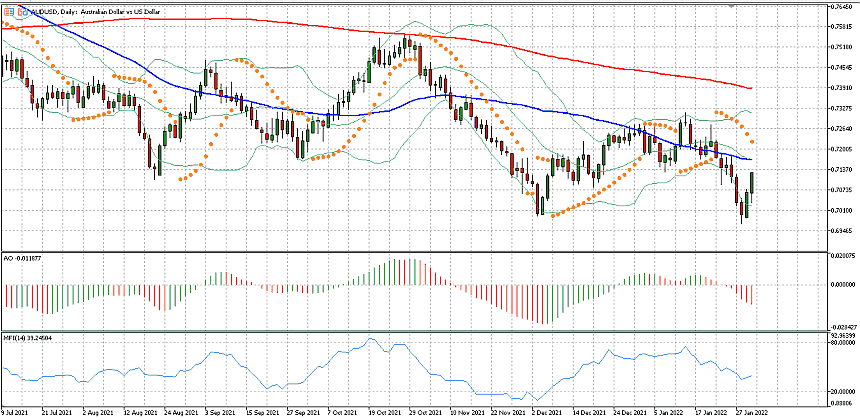Click the 0.70100 price scale label
860x420 pixels.
[x=841, y=211]
